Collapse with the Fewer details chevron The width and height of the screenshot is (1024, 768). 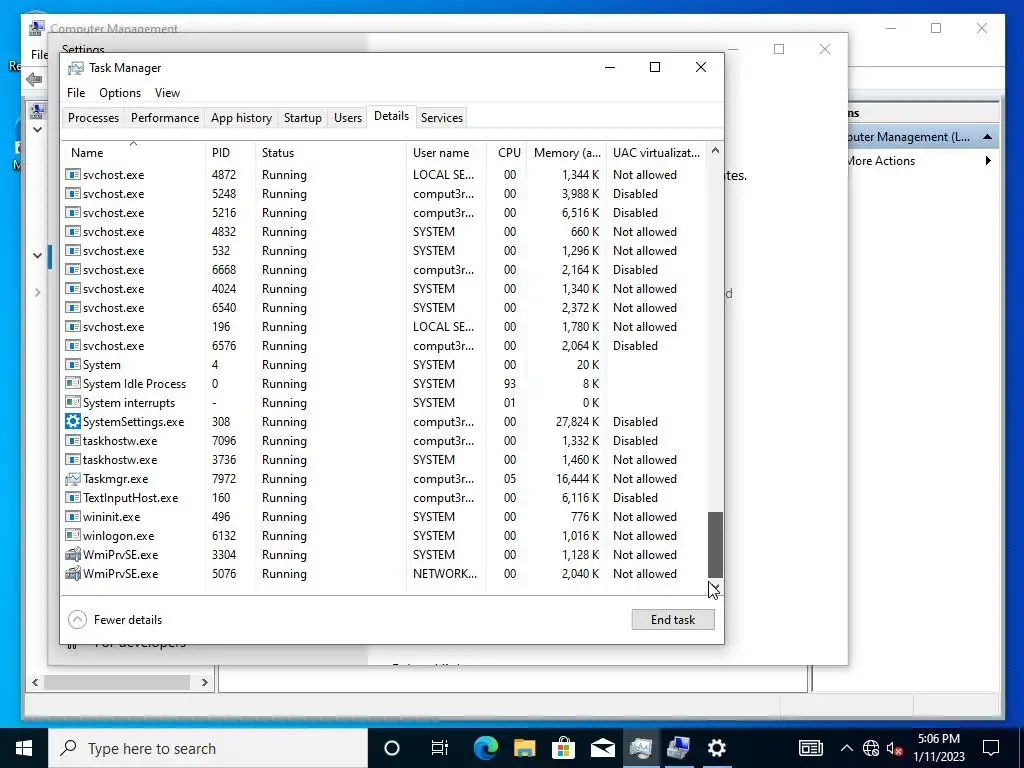click(77, 620)
